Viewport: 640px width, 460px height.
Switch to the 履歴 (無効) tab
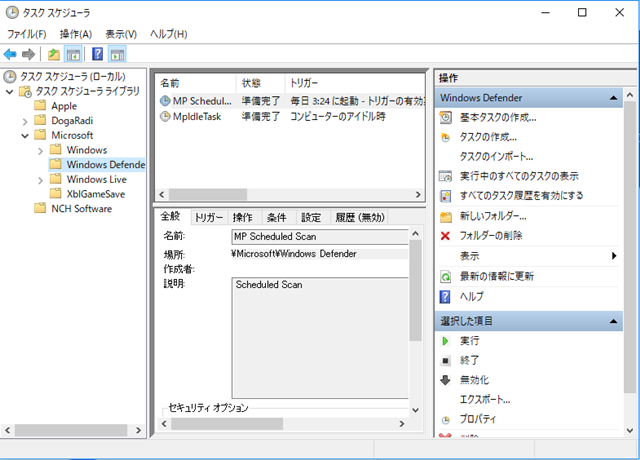[360, 218]
